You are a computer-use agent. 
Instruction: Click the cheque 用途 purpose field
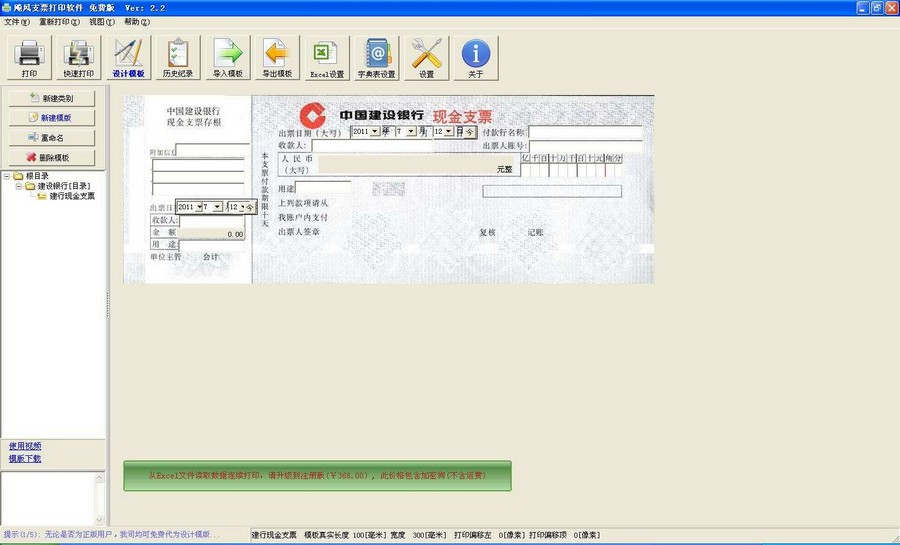(323, 188)
